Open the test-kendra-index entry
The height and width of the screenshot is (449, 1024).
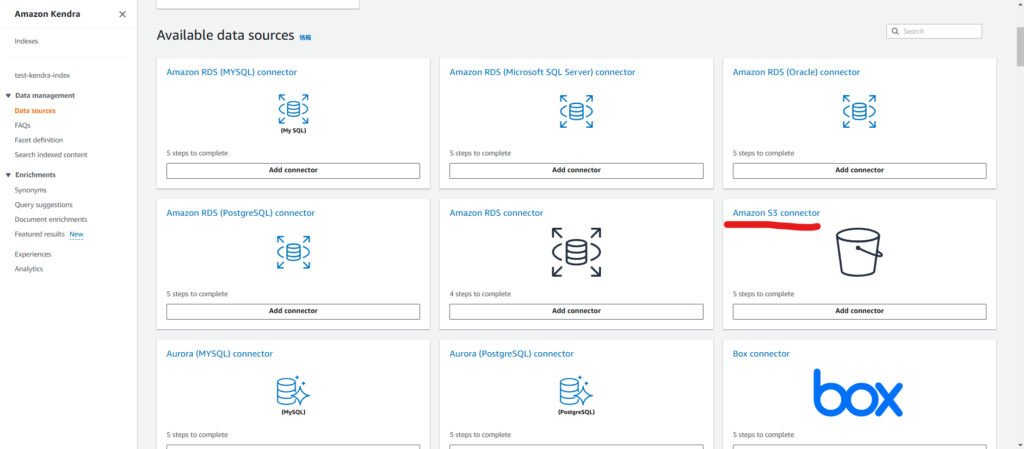[x=42, y=75]
